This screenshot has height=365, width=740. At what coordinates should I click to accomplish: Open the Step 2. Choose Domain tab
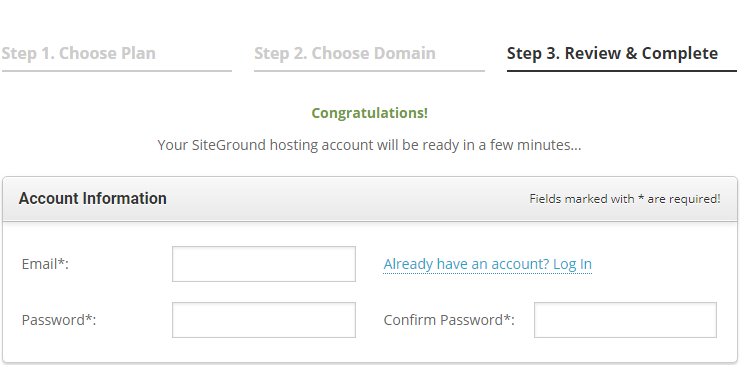(345, 53)
